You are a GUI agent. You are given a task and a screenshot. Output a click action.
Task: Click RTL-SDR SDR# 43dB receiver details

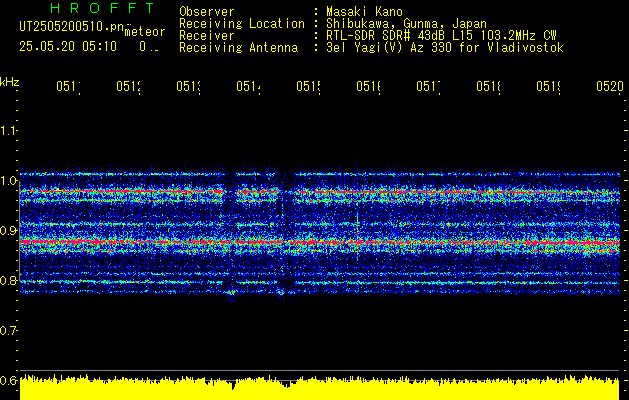(x=441, y=36)
